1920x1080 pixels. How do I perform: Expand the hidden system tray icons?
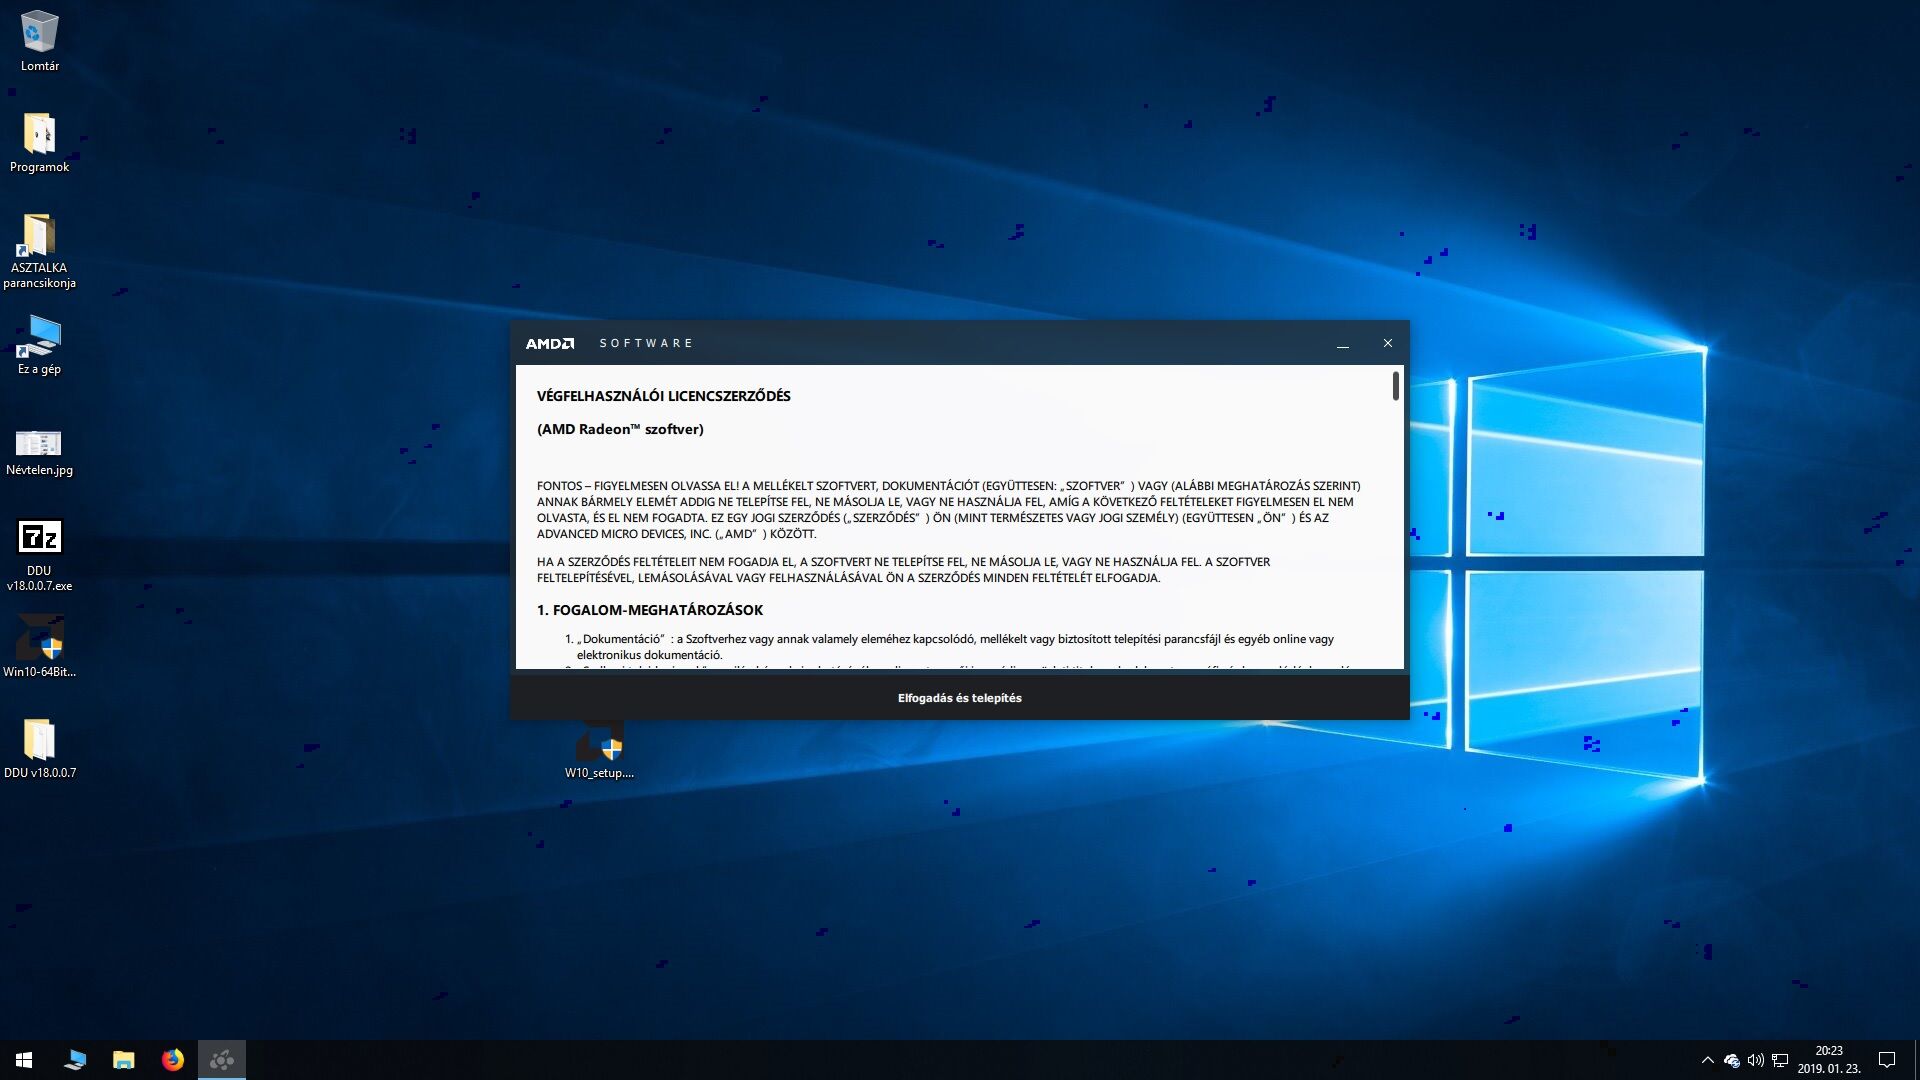click(x=1707, y=1060)
